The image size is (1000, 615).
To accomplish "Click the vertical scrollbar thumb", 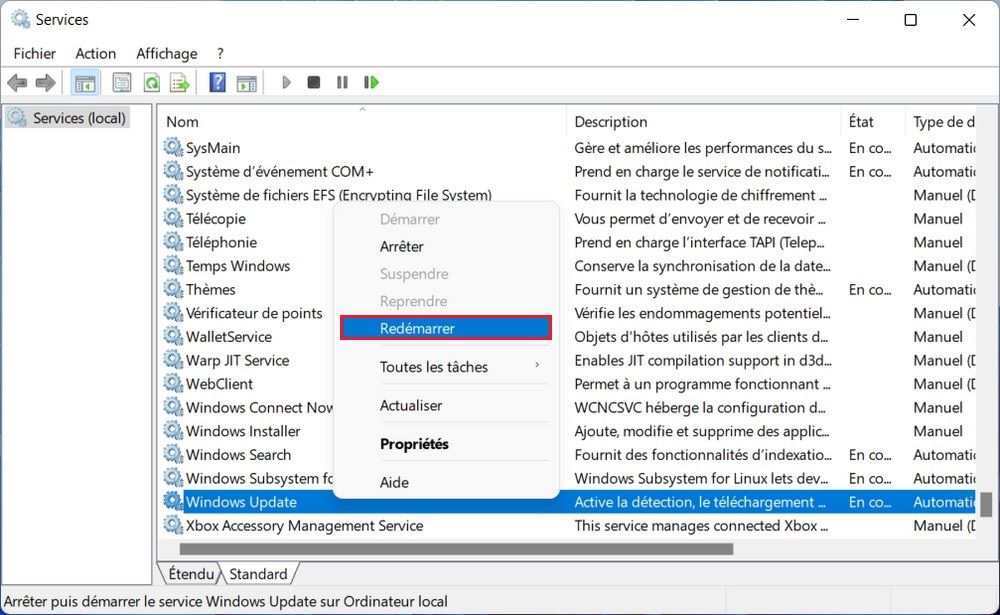I will coord(986,503).
